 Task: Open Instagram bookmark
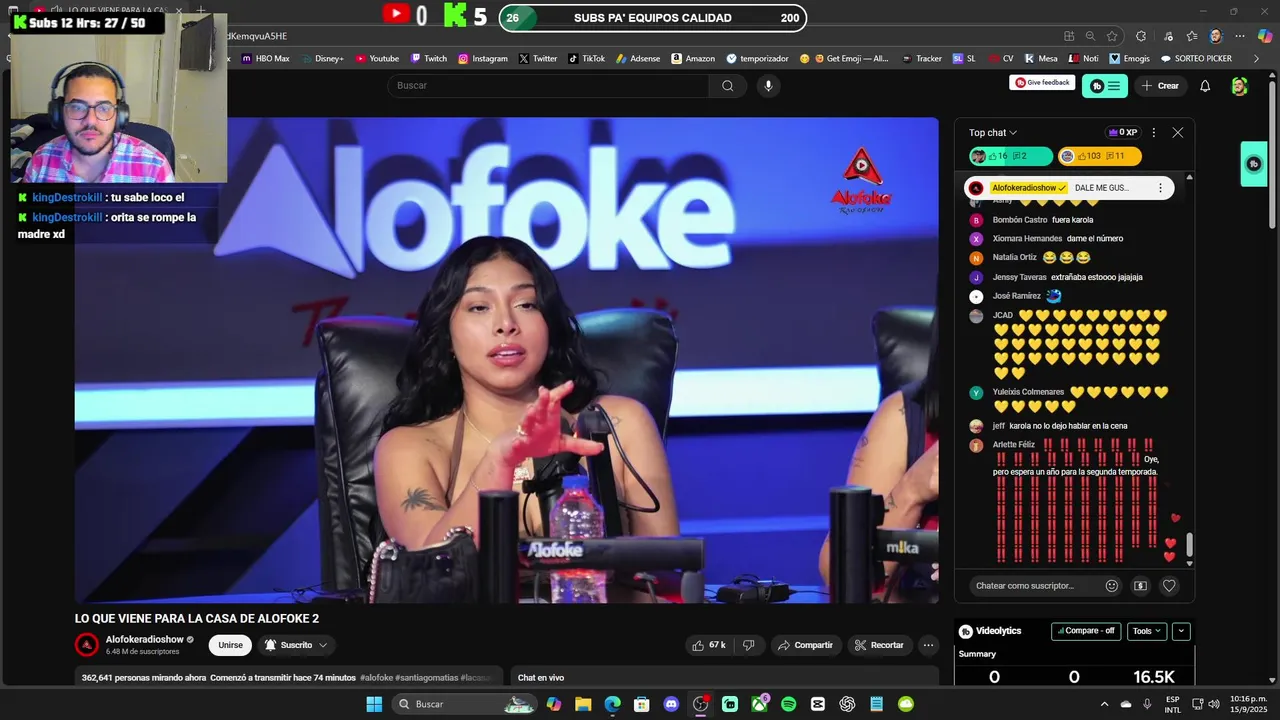click(x=483, y=59)
